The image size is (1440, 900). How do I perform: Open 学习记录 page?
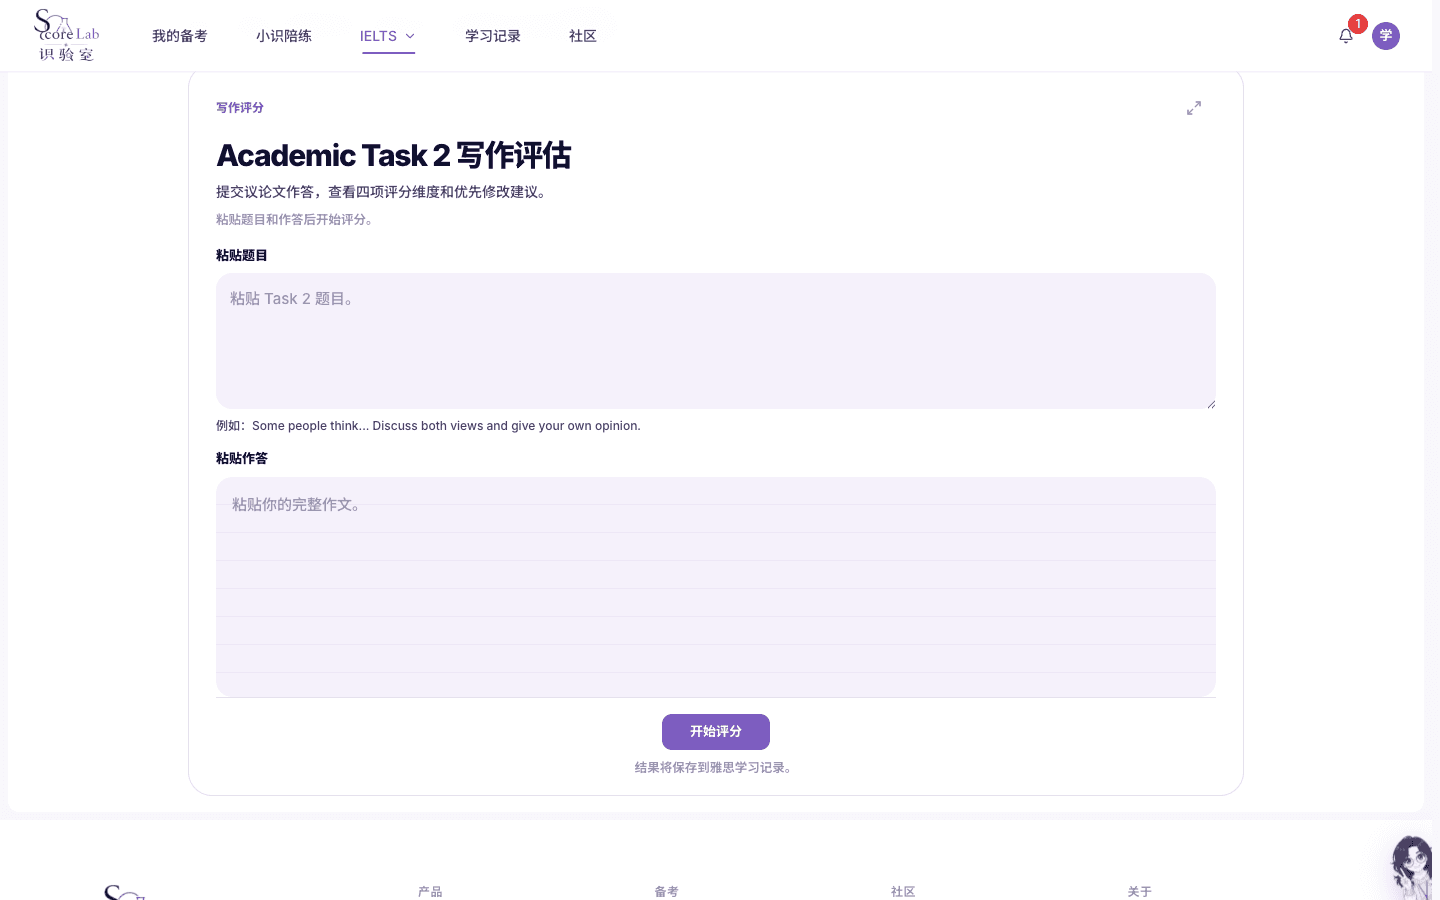point(493,36)
